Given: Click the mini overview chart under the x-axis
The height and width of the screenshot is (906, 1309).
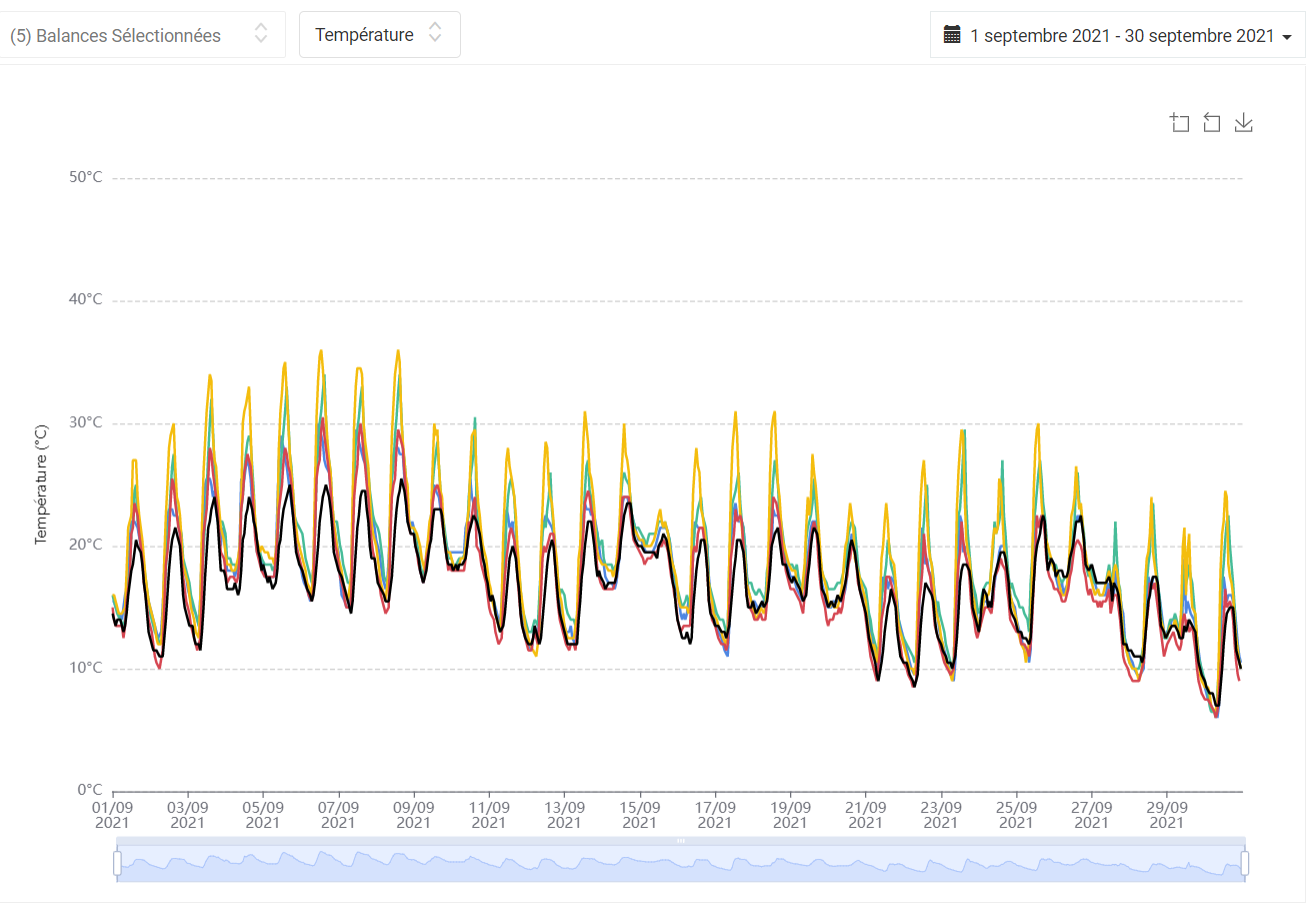Looking at the screenshot, I should 681,863.
